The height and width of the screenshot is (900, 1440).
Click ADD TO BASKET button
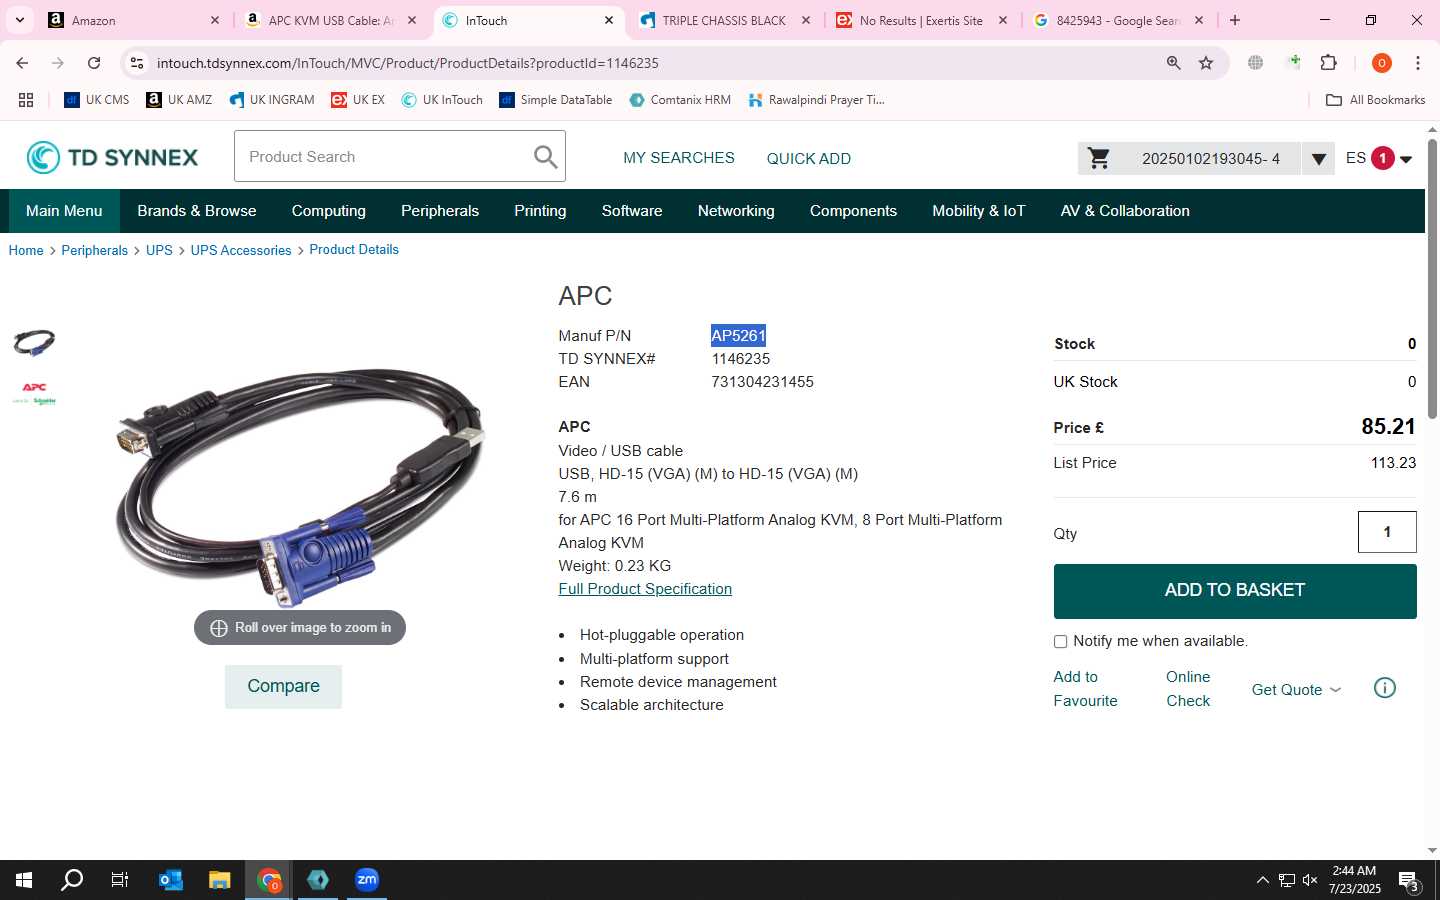pos(1235,591)
